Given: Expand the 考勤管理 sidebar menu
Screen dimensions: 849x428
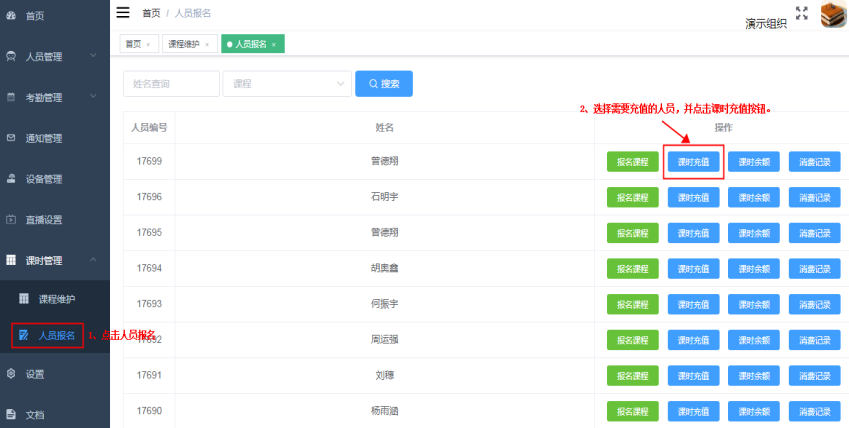Looking at the screenshot, I should tap(50, 97).
